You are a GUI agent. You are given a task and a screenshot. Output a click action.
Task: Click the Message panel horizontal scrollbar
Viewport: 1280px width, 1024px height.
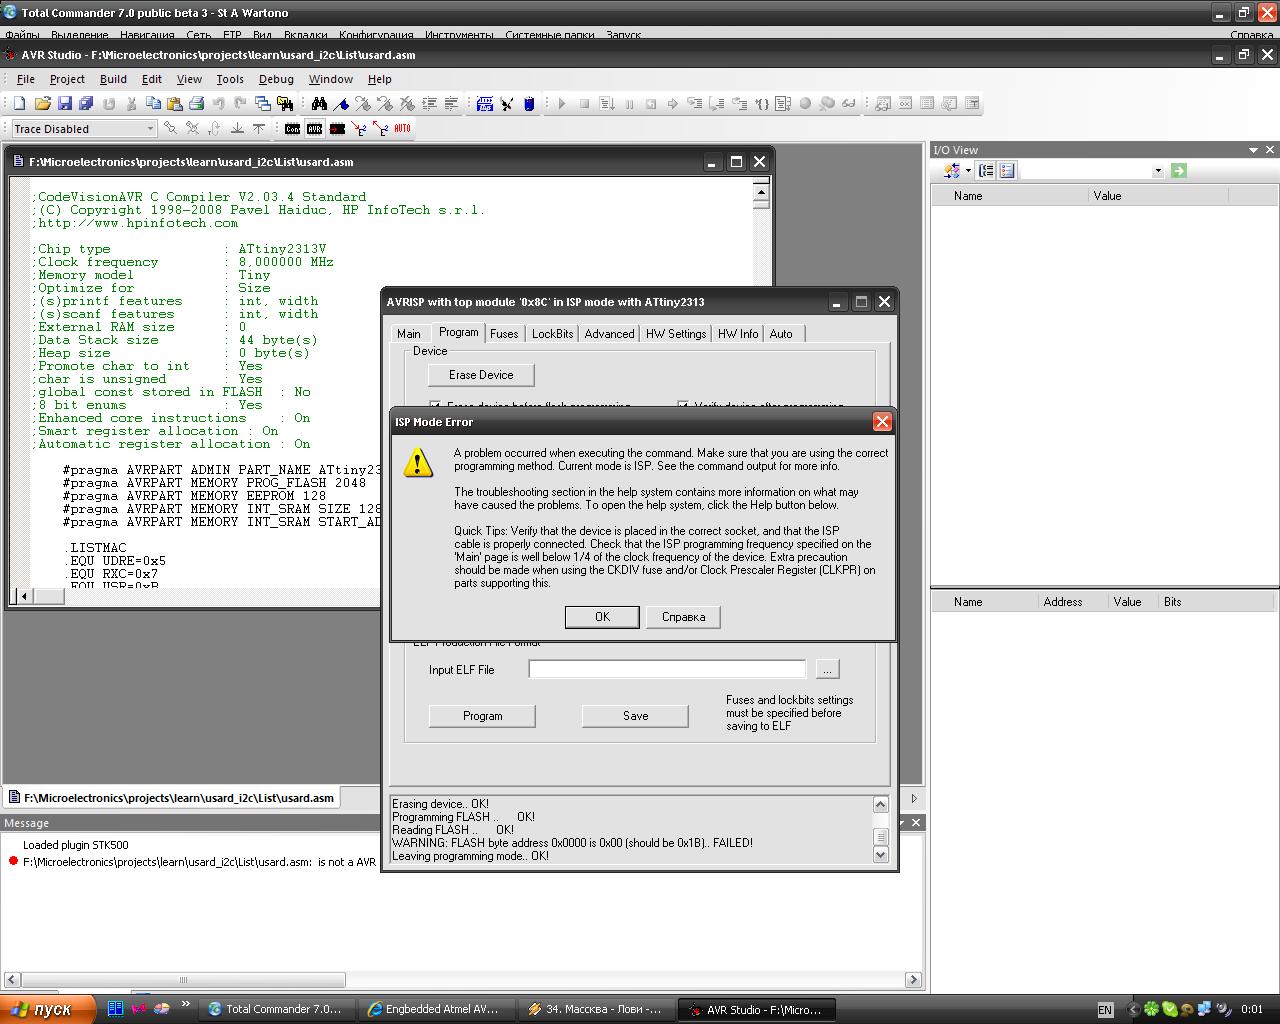coord(183,980)
